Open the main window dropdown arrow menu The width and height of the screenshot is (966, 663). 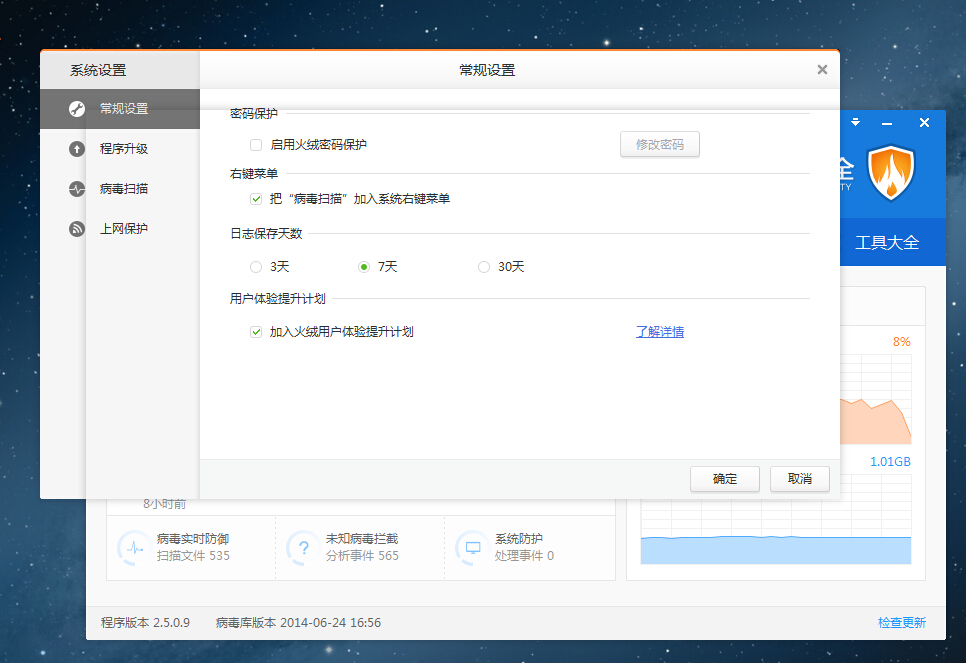coord(855,122)
